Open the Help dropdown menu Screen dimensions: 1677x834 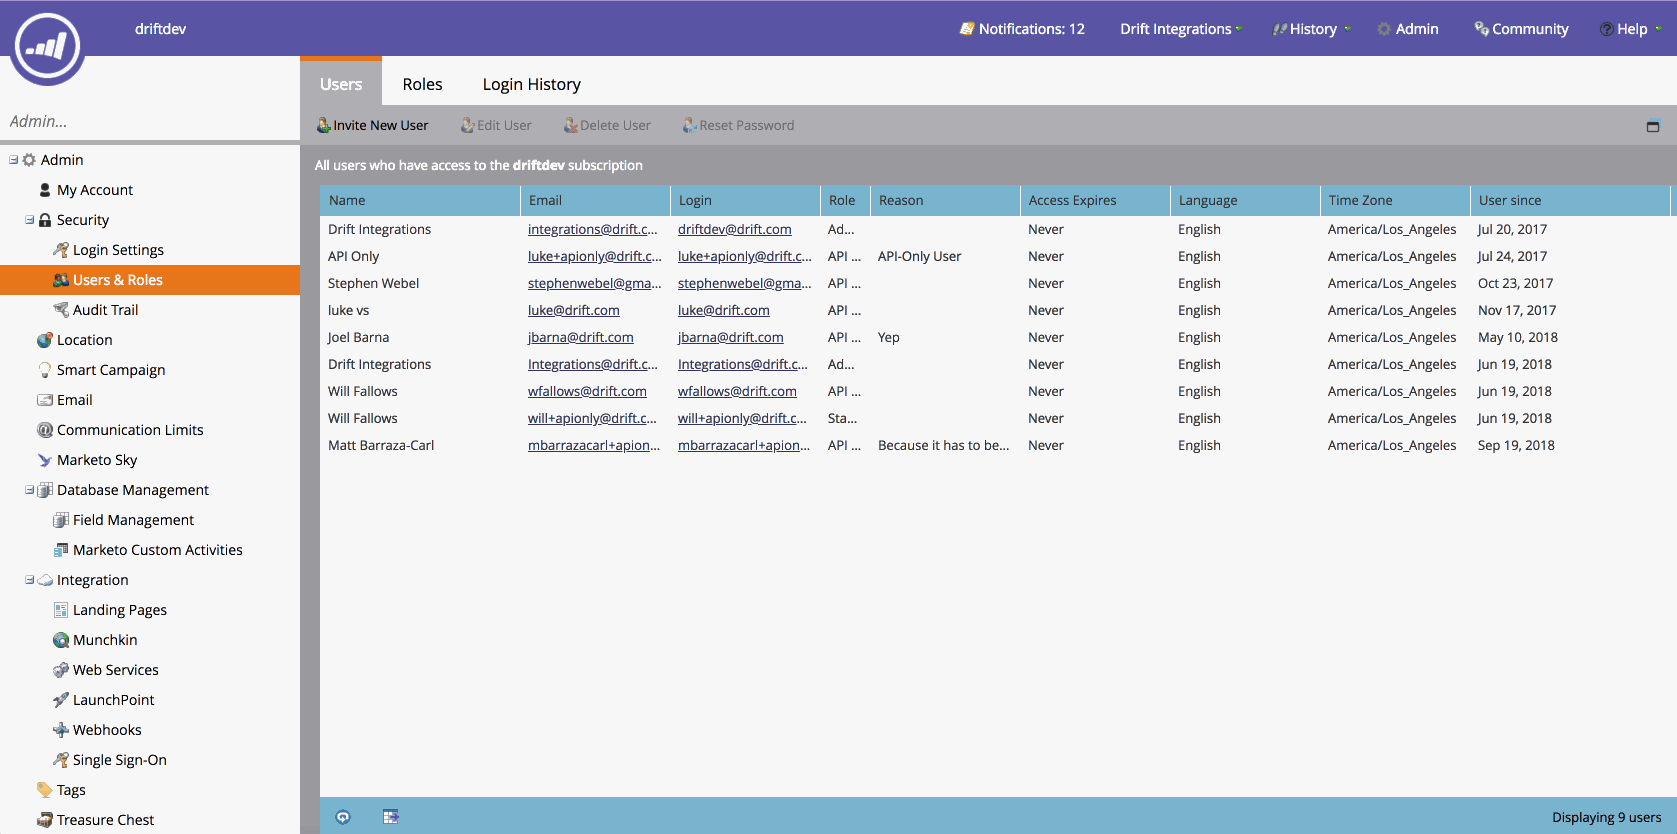[x=1630, y=29]
